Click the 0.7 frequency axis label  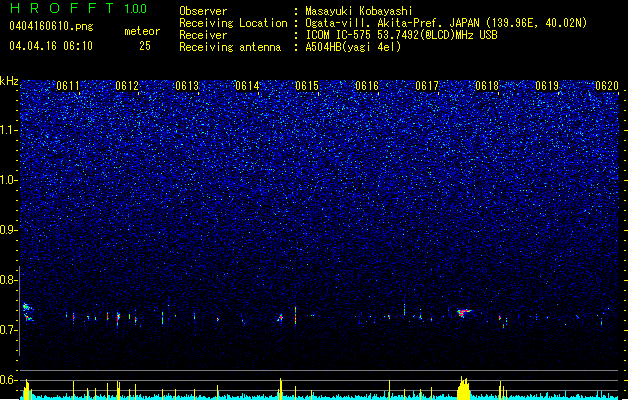click(9, 330)
